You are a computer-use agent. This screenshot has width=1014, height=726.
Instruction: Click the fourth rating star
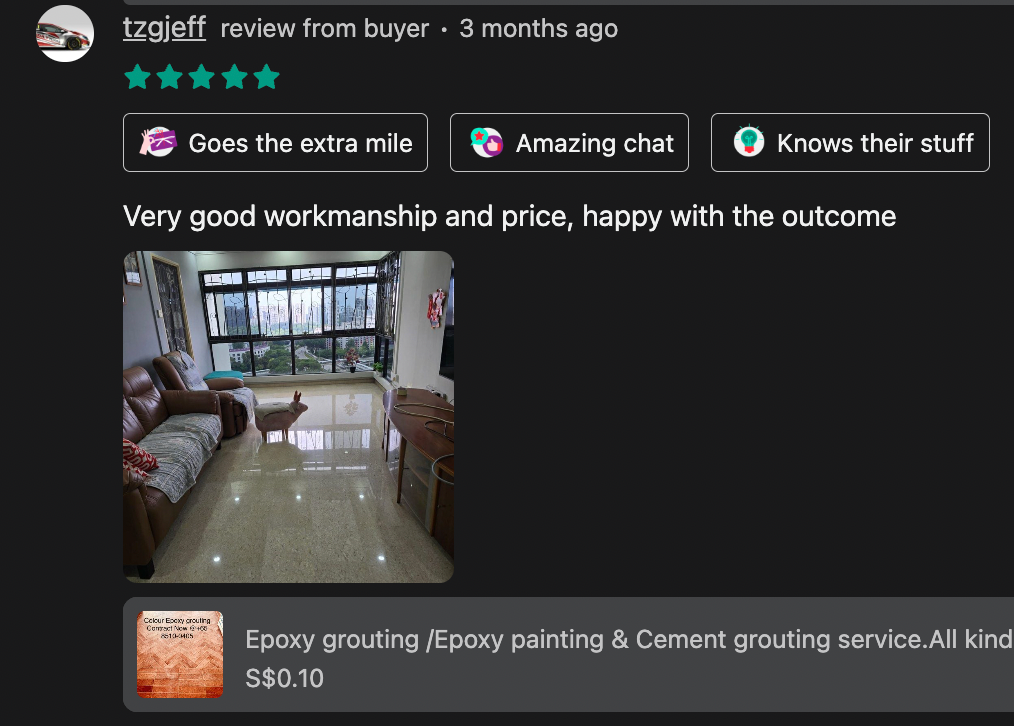234,77
